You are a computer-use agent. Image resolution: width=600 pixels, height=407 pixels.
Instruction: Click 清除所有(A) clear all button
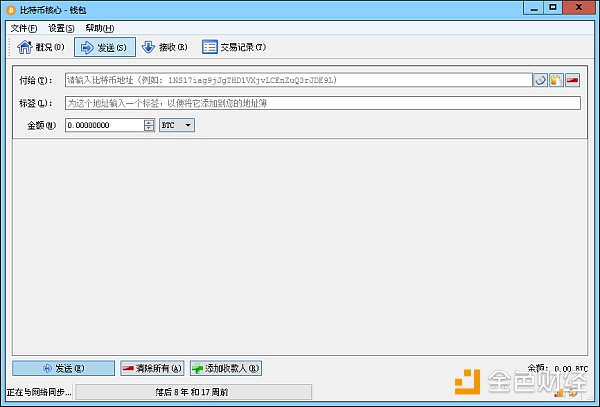(152, 368)
